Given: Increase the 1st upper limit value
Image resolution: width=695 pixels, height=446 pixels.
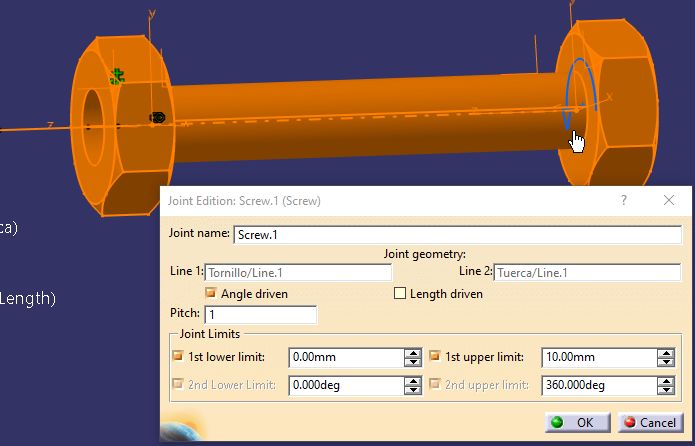Looking at the screenshot, I should (666, 353).
